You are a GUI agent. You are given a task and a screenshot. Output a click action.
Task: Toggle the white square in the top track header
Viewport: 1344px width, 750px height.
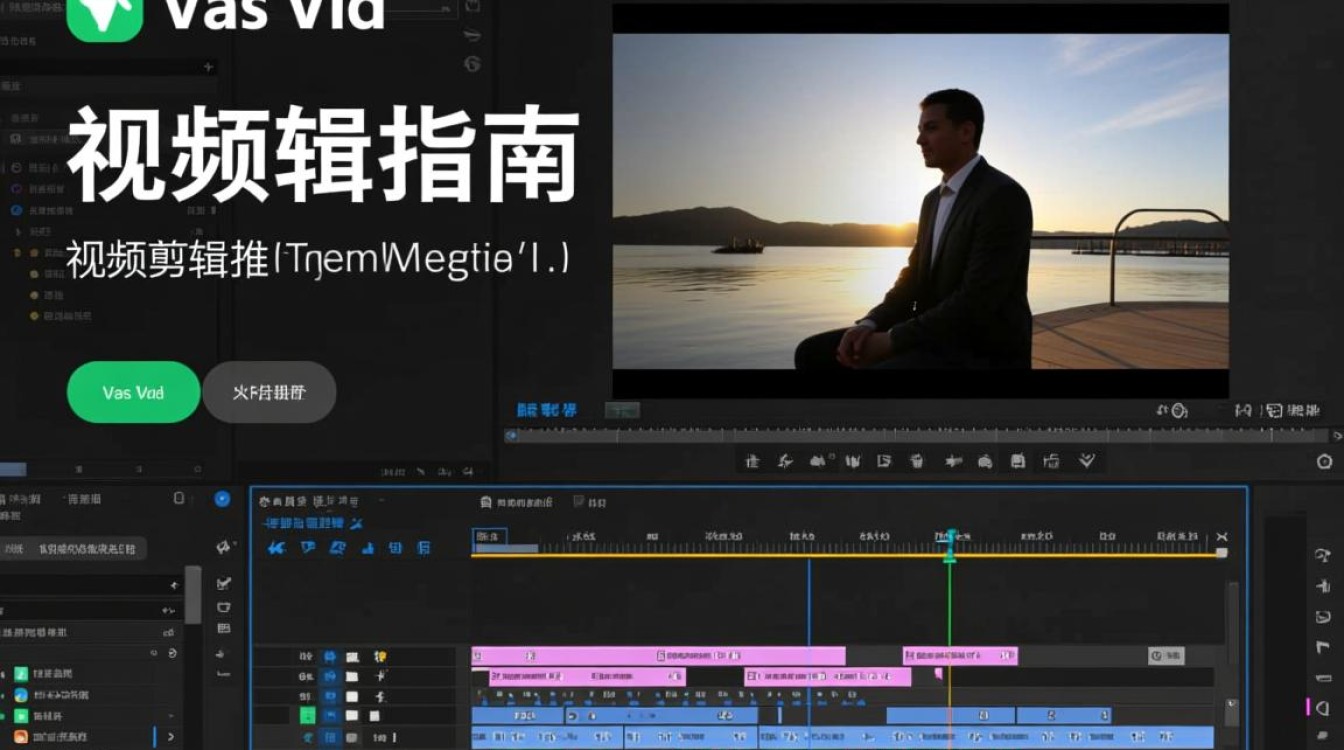[352, 657]
